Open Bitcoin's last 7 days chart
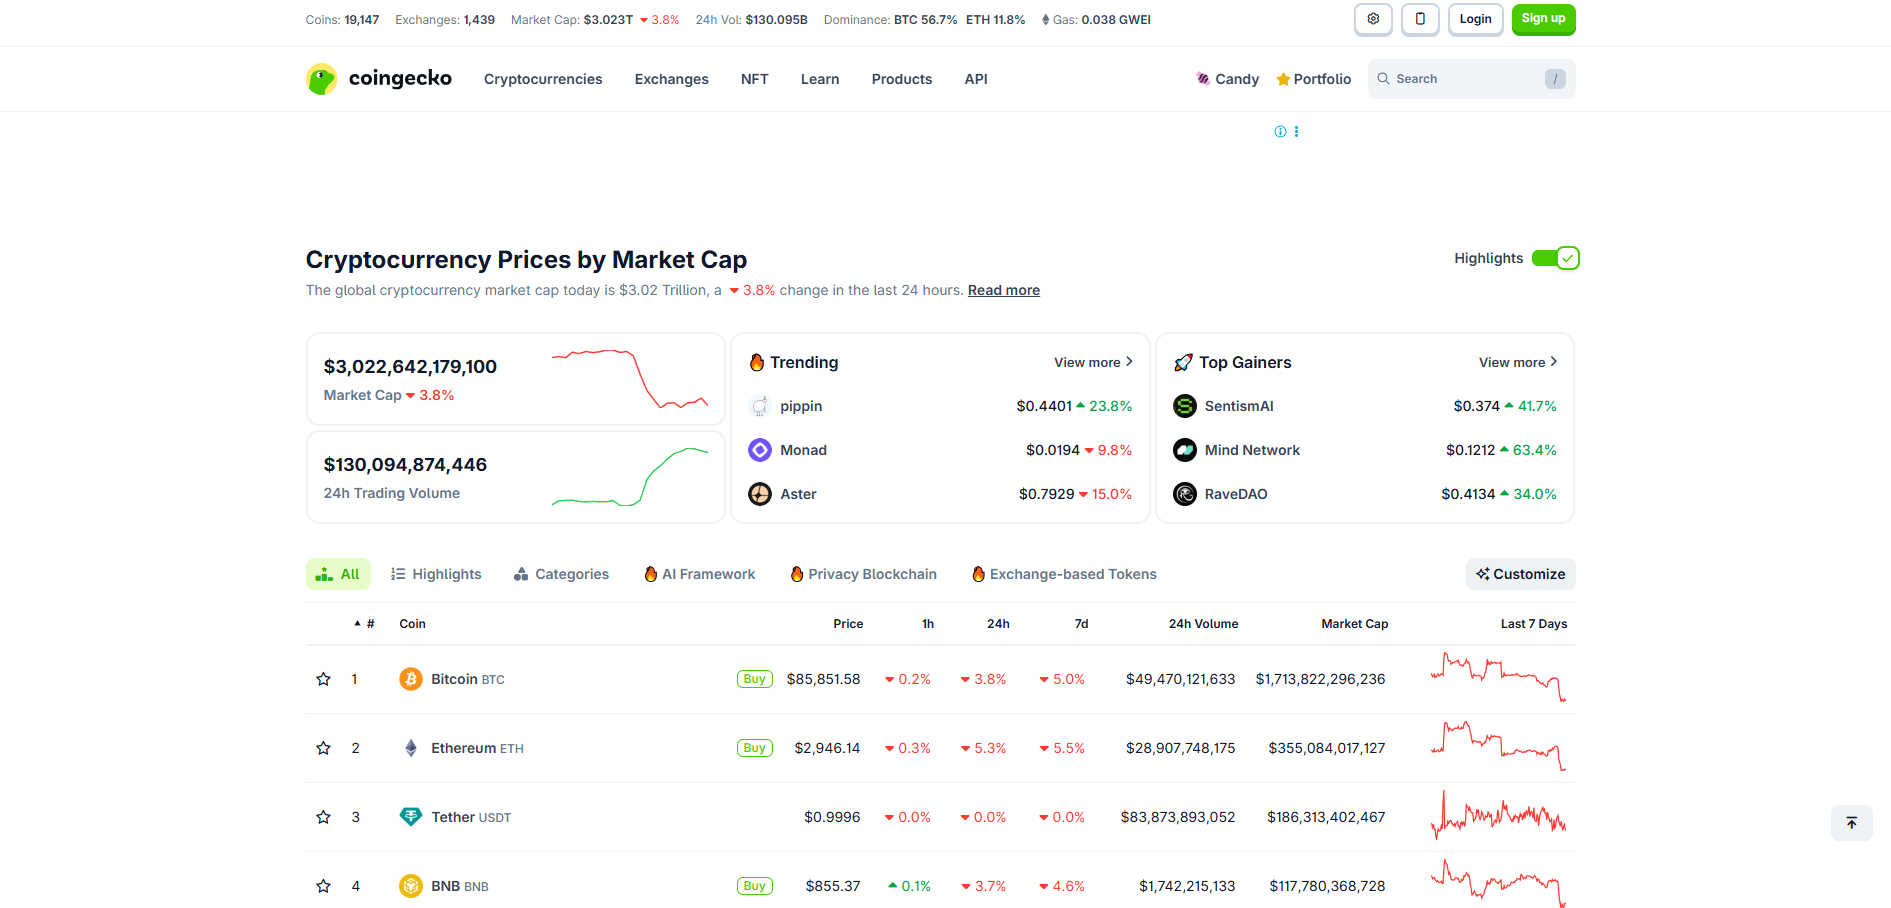 tap(1498, 678)
